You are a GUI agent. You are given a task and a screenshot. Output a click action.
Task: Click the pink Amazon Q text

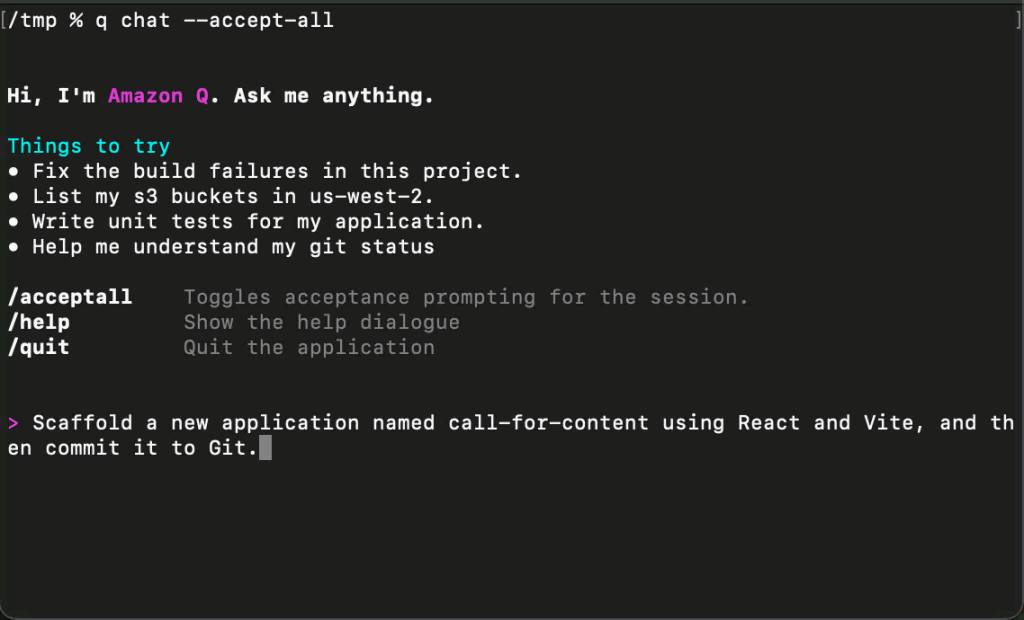158,96
